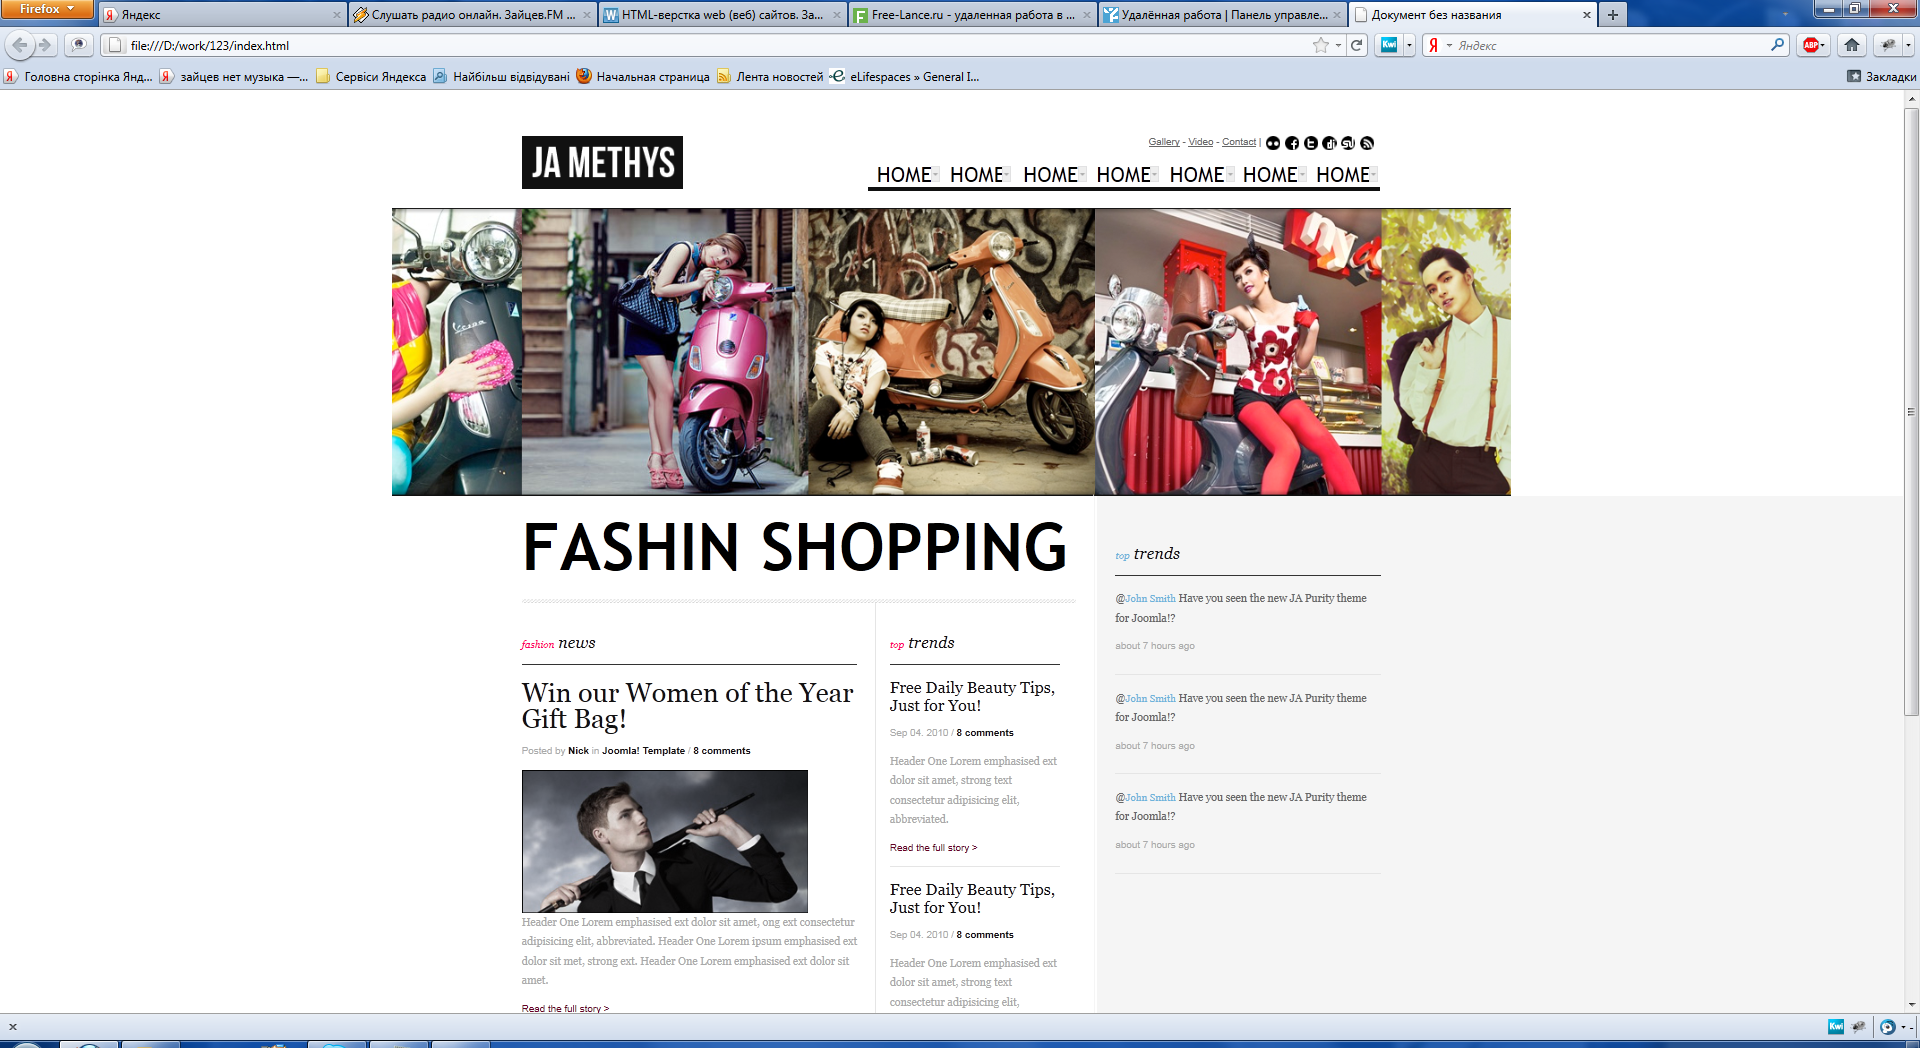Close the add-on bar with X

[13, 1026]
